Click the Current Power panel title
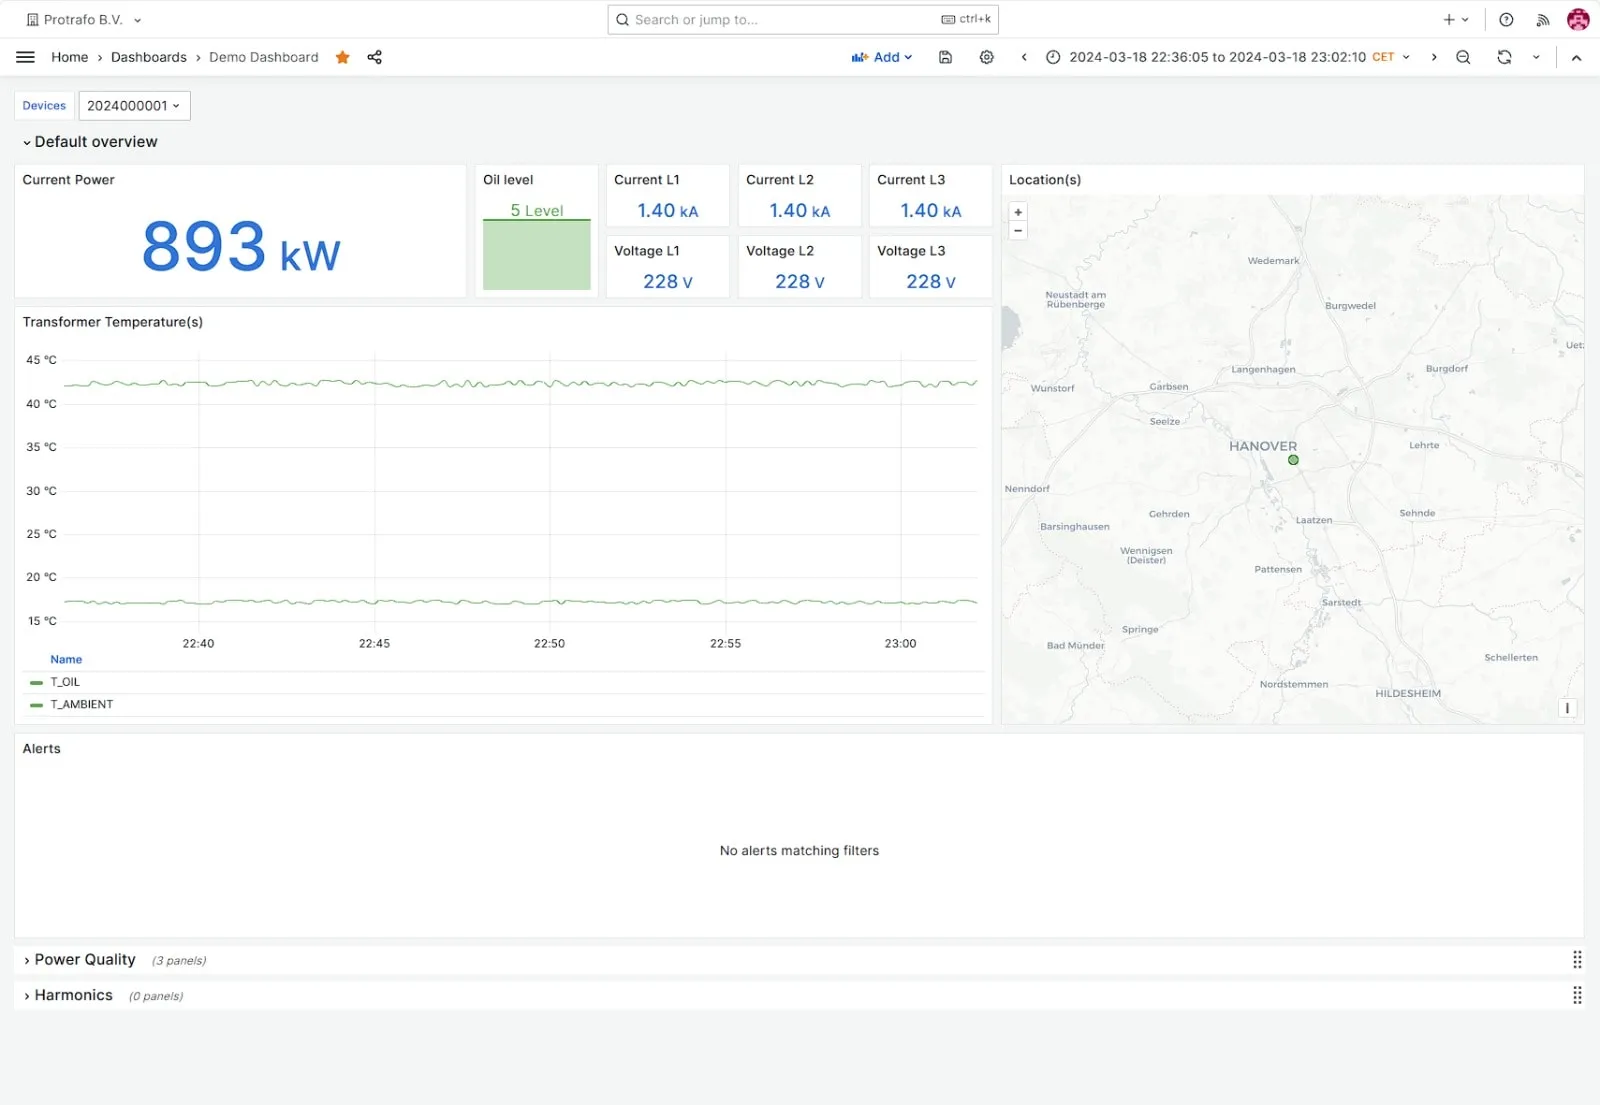This screenshot has width=1600, height=1105. click(x=69, y=180)
